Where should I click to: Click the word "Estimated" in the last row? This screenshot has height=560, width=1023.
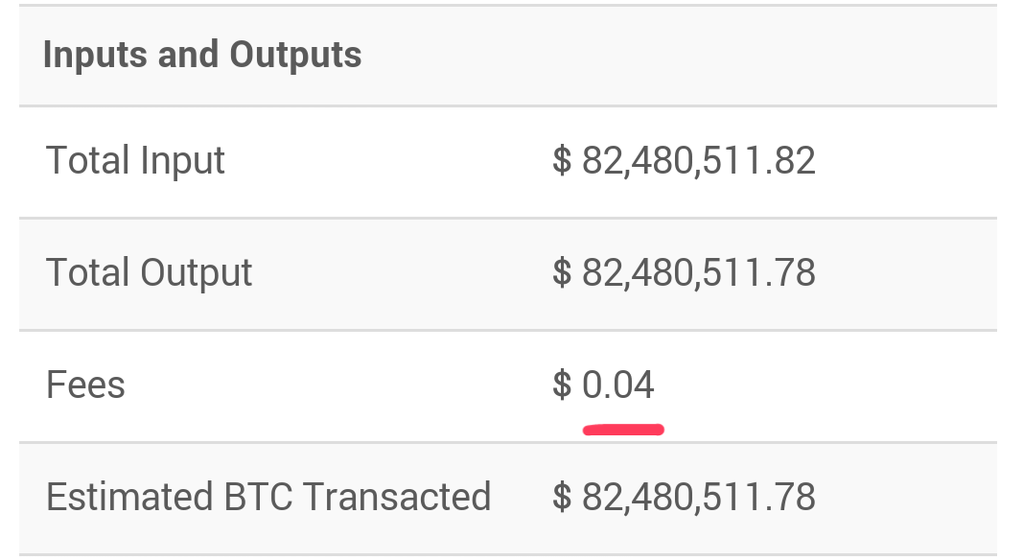(x=130, y=497)
